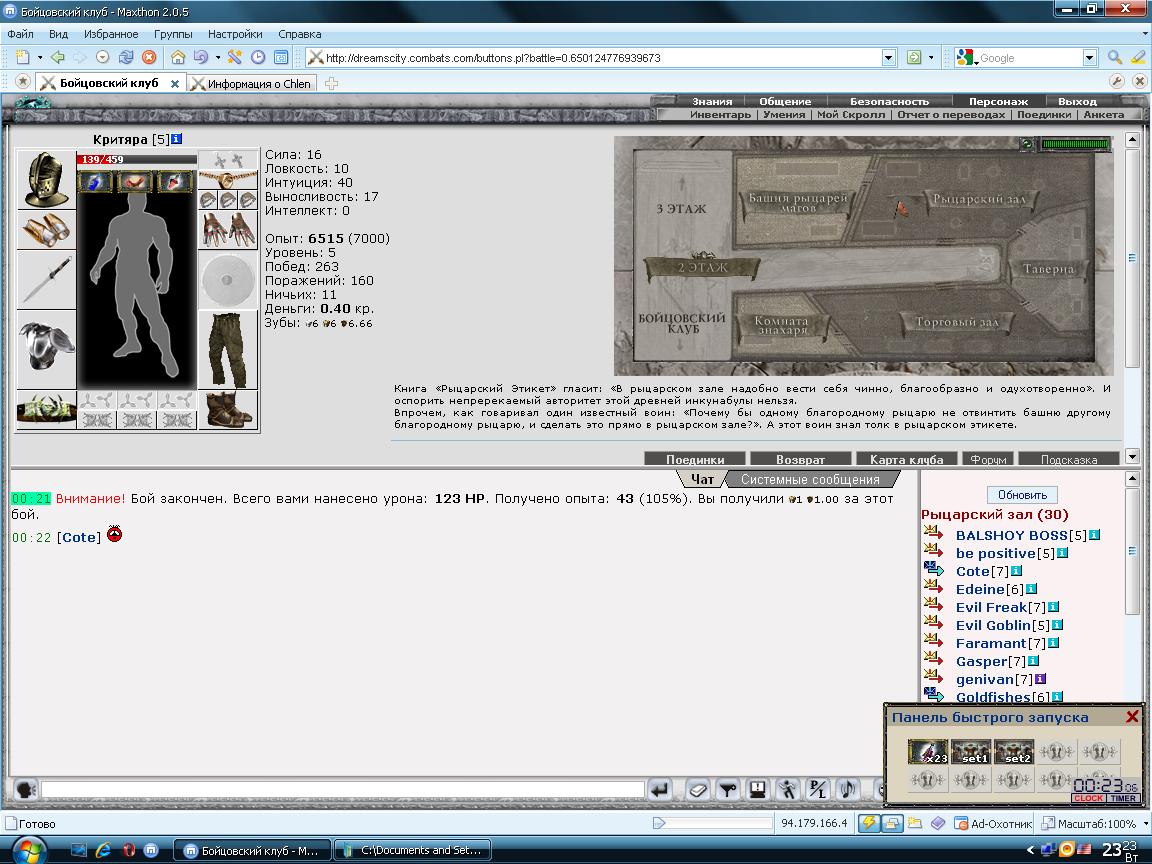Click the Stop loading toolbar icon
Viewport: 1152px width, 864px height.
coord(148,57)
